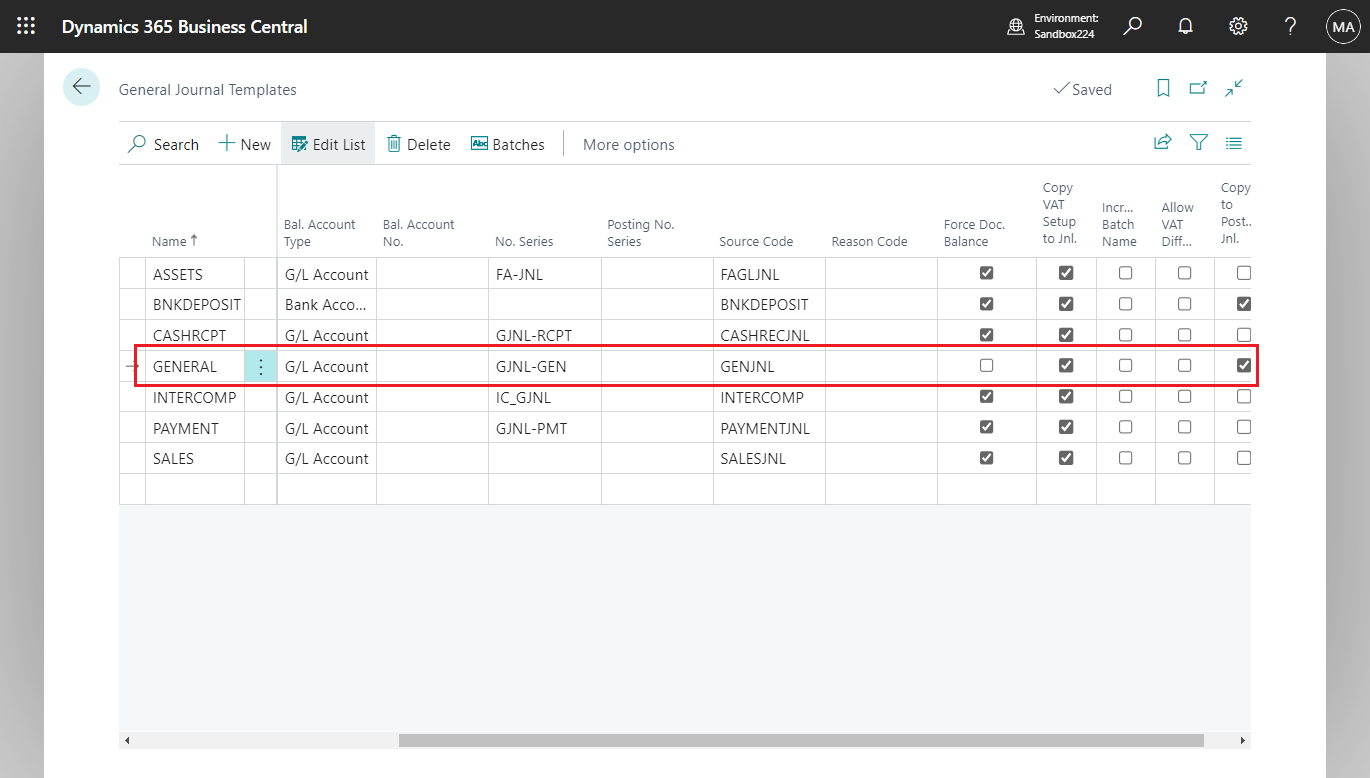Create a new journal template with New
The height and width of the screenshot is (778, 1370).
[x=244, y=144]
